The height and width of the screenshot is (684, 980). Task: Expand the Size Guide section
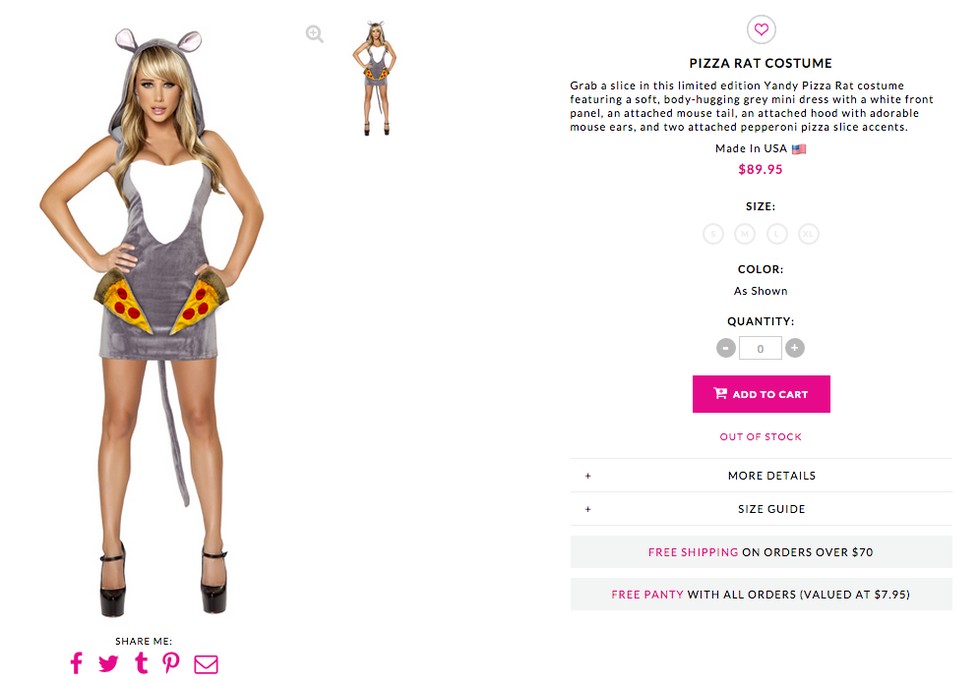[761, 509]
